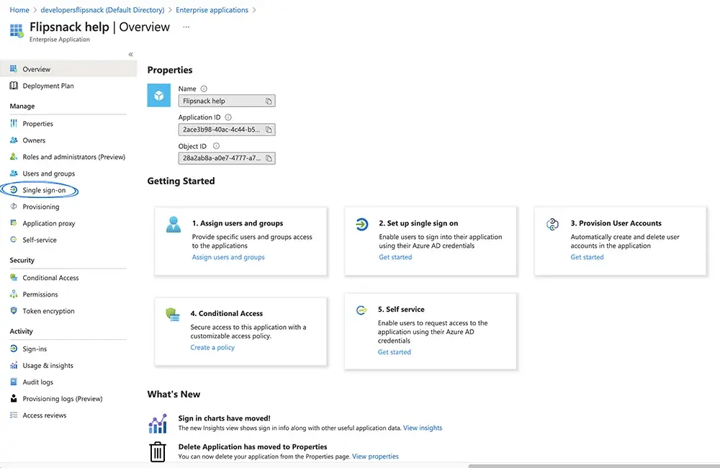Show info tooltip next to Object ID

216,146
